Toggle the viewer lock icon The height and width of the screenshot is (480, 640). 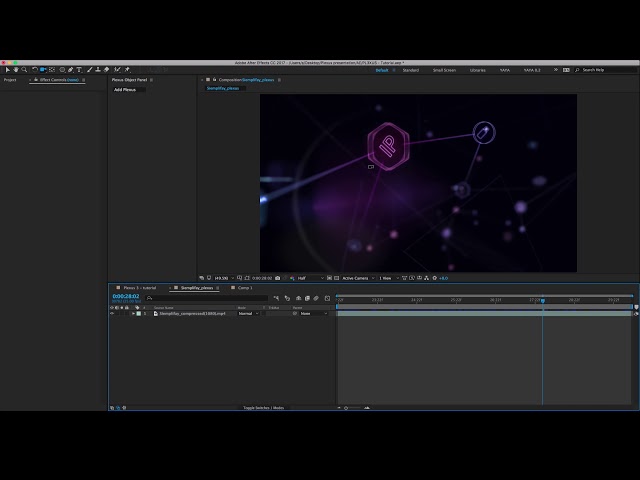click(214, 80)
